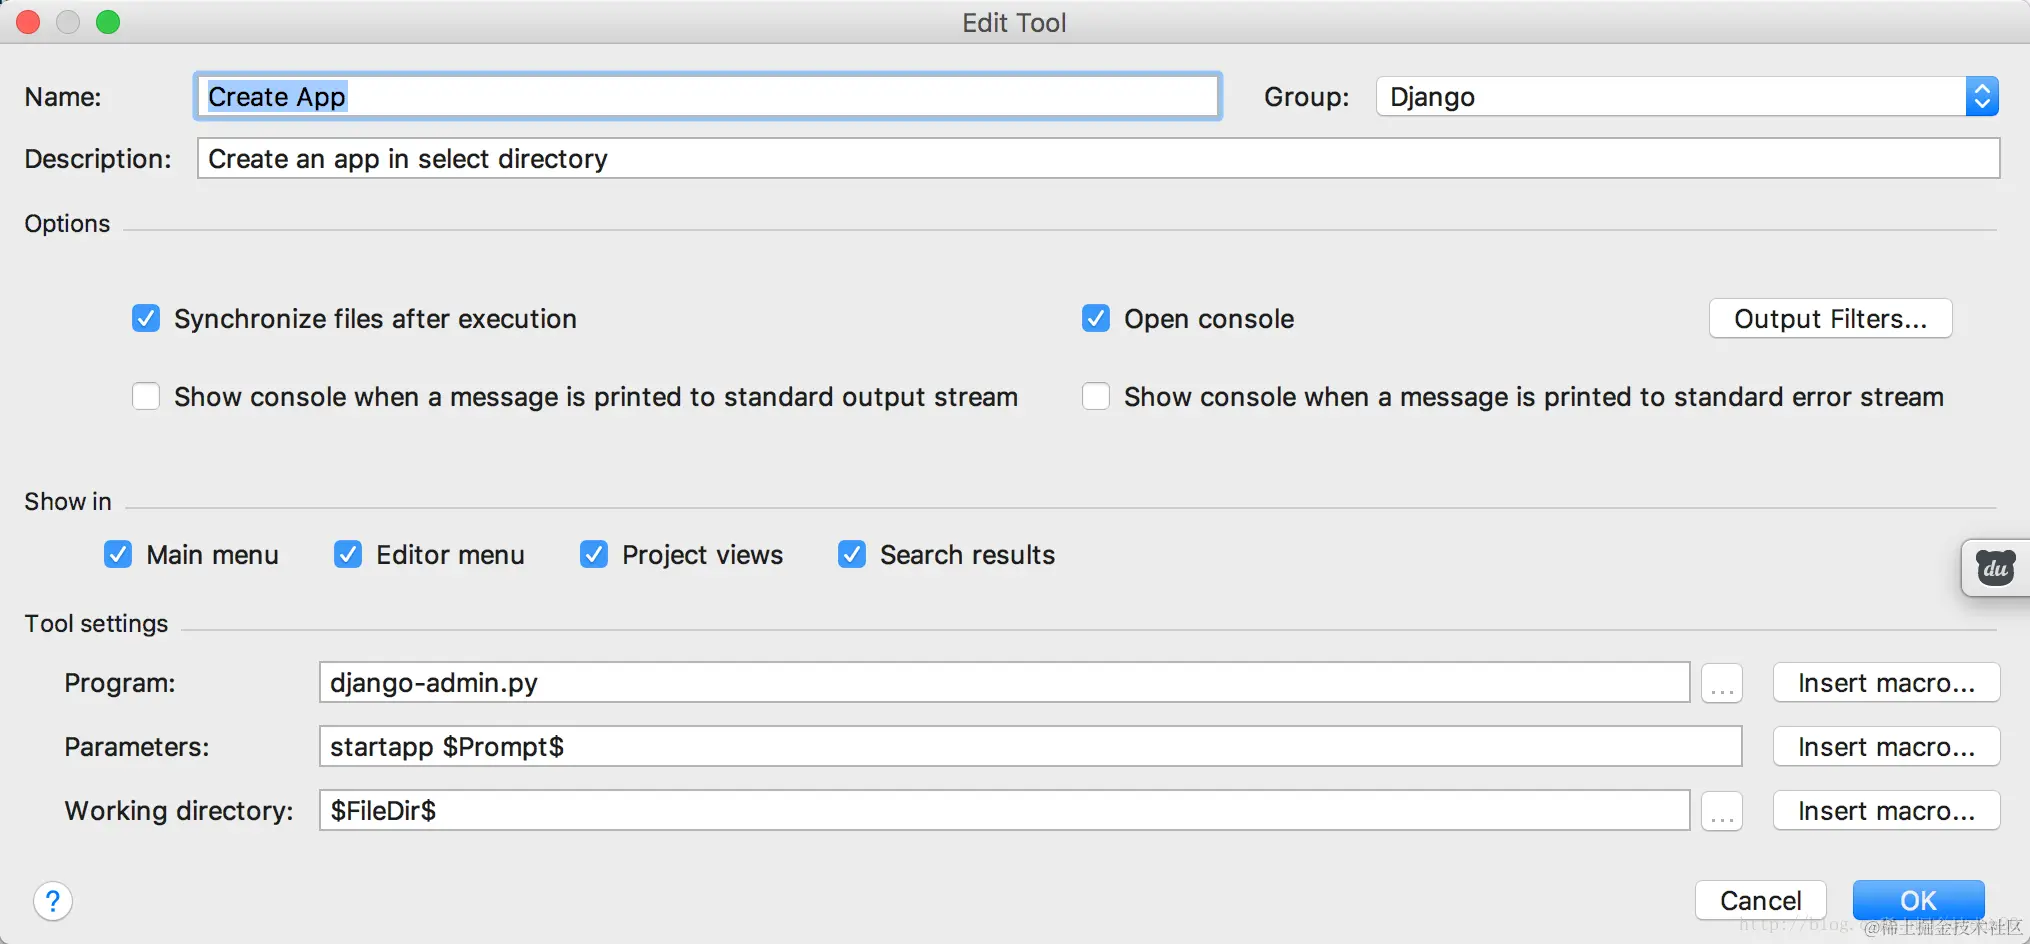Insert macro for the Program field

[1886, 683]
